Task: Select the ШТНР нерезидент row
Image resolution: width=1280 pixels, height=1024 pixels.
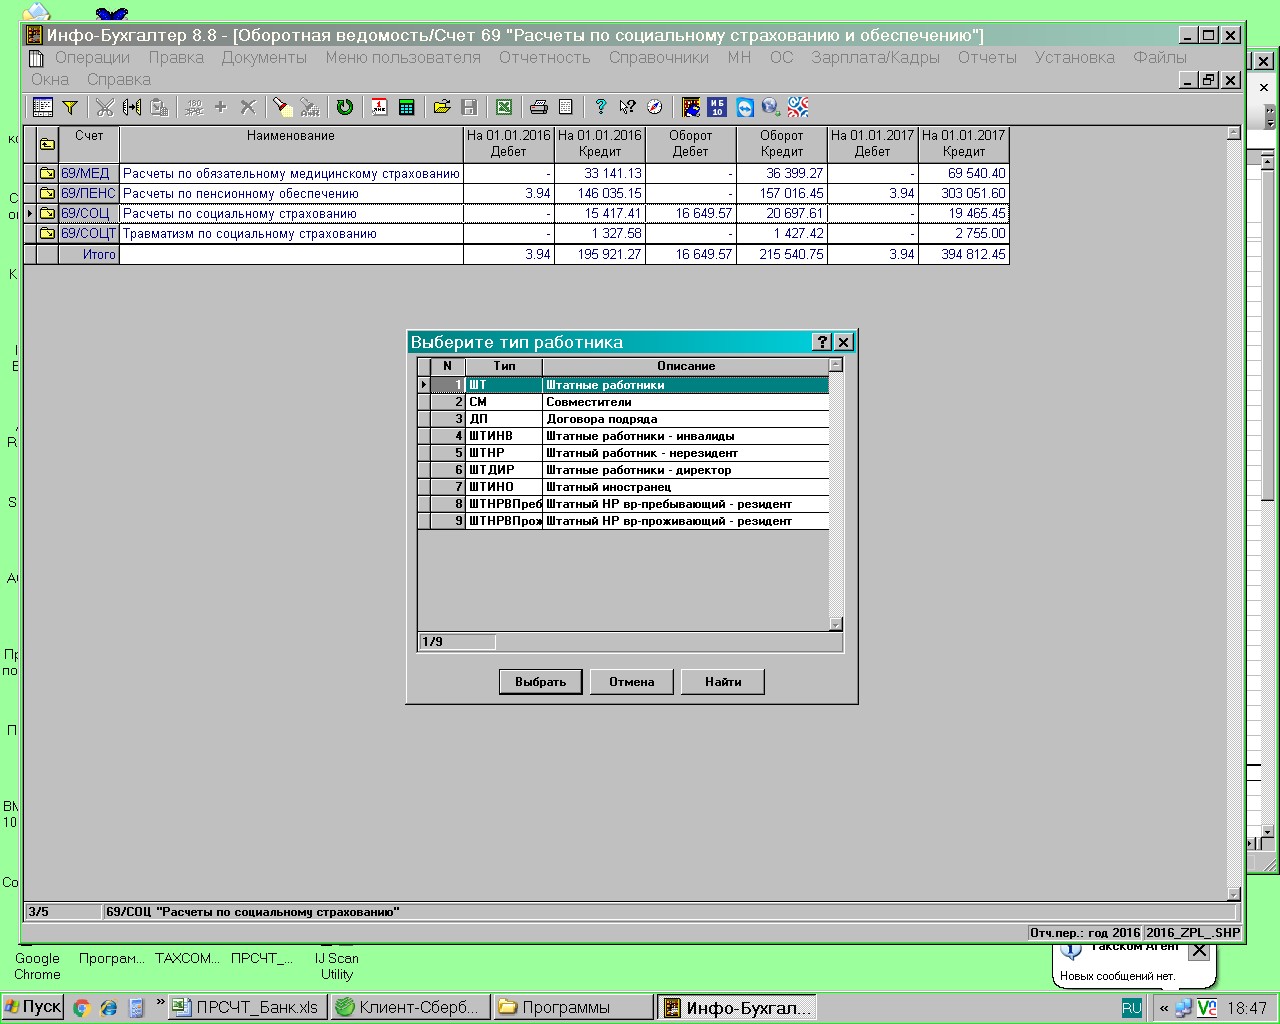Action: point(623,453)
